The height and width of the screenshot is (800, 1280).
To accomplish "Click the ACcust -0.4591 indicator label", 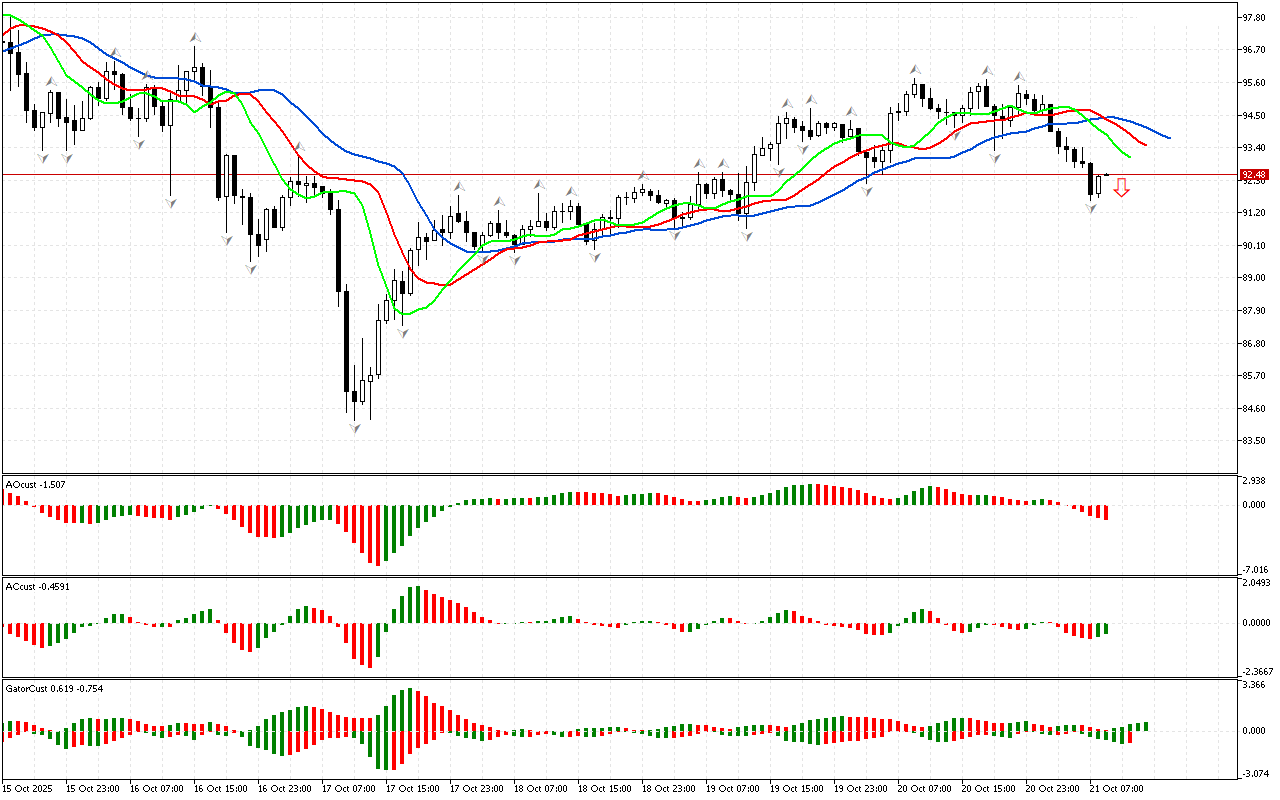I will [x=38, y=586].
